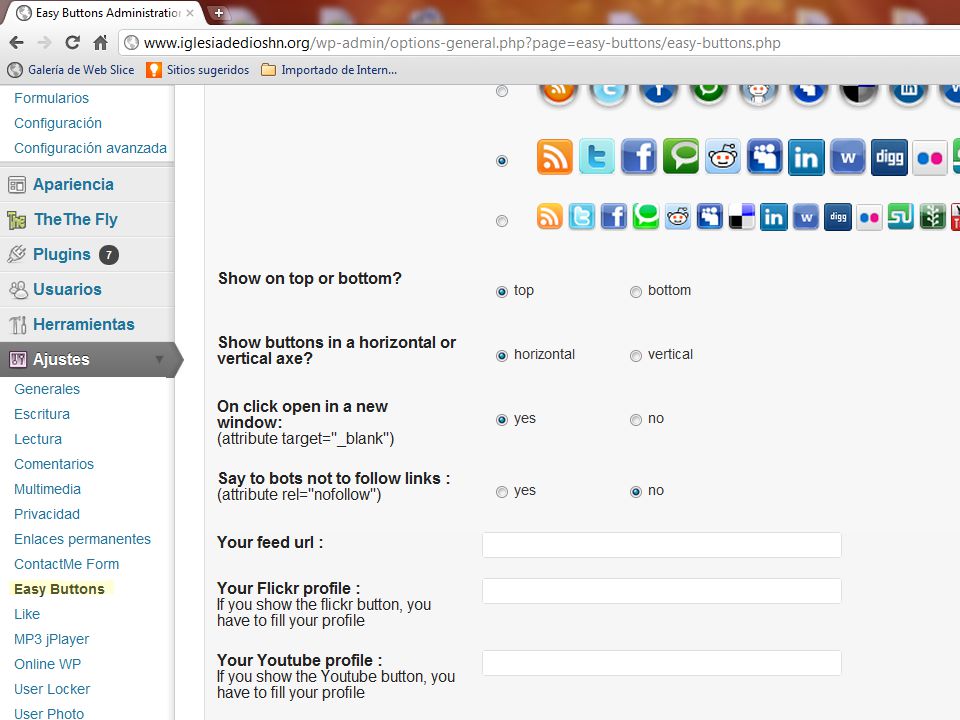
Task: Click the Delicious checkered icon in the small set
Action: (x=741, y=217)
